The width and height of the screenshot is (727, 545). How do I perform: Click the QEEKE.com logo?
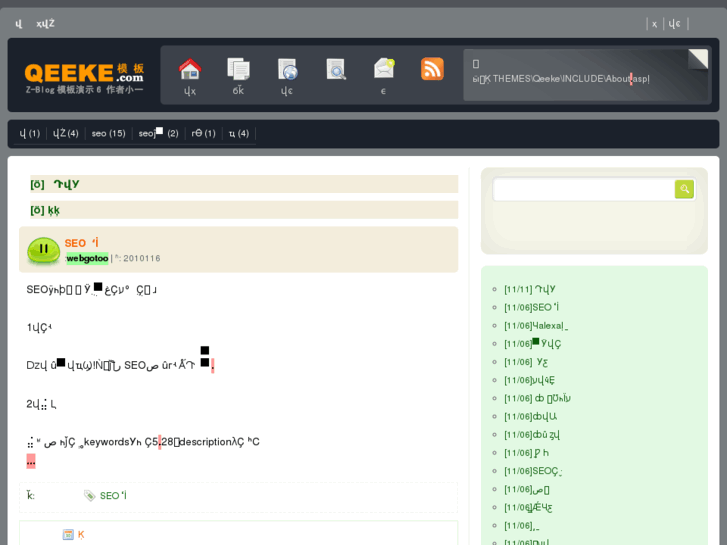pyautogui.click(x=84, y=73)
